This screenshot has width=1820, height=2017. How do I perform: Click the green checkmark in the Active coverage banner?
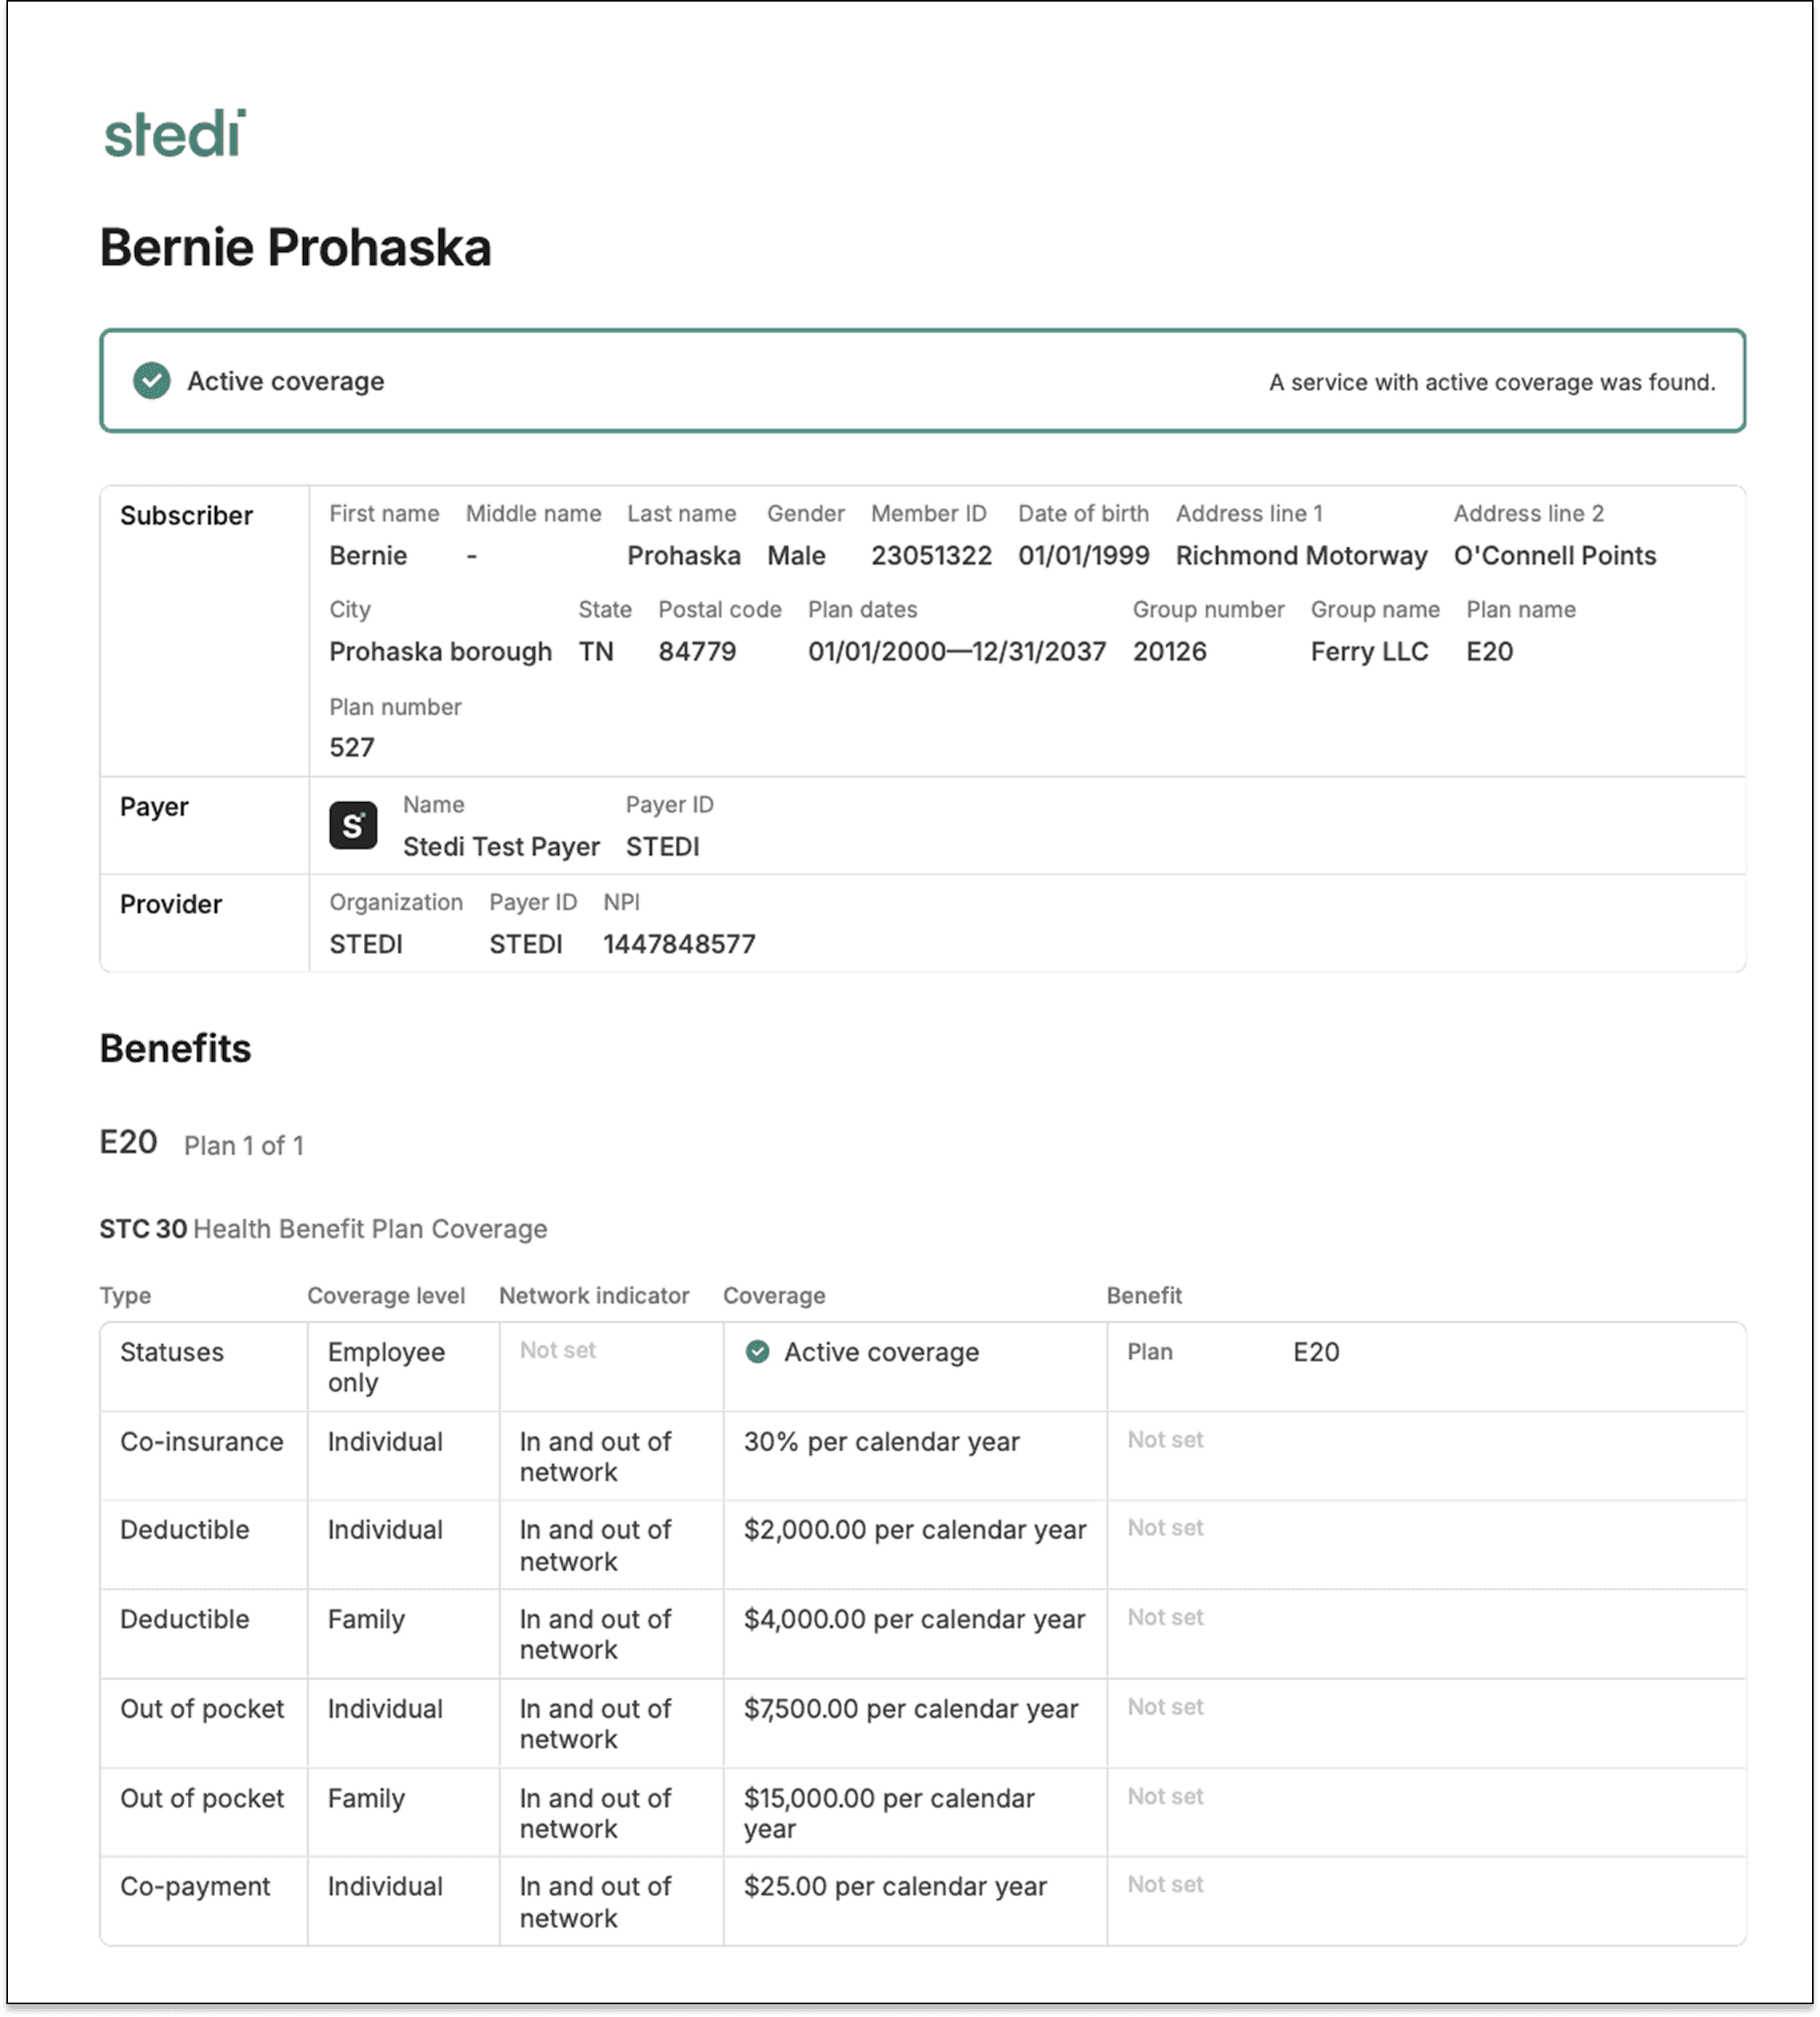tap(151, 381)
